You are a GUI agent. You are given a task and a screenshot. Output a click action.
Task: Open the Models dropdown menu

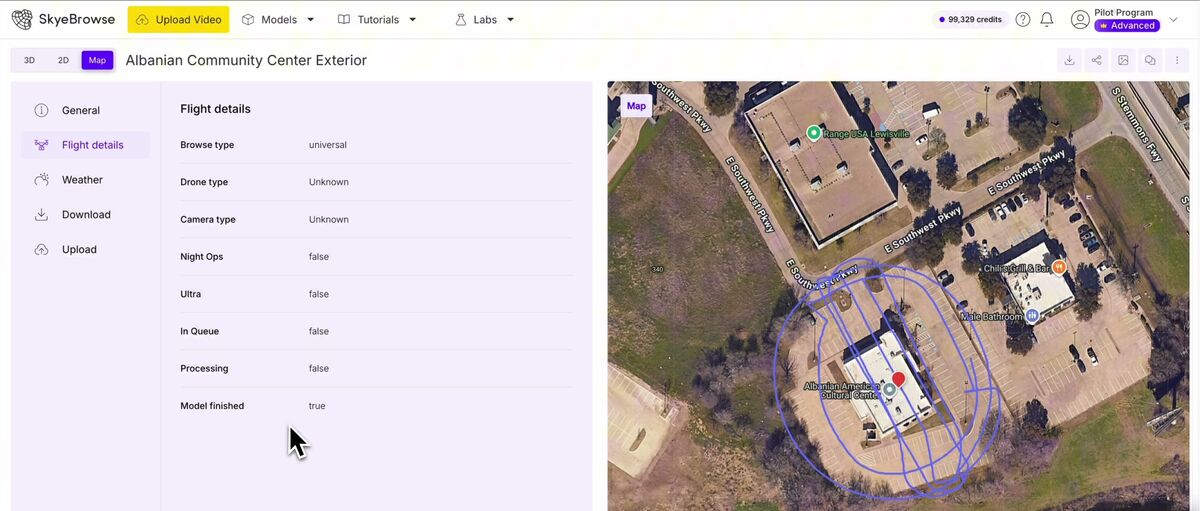coord(278,19)
